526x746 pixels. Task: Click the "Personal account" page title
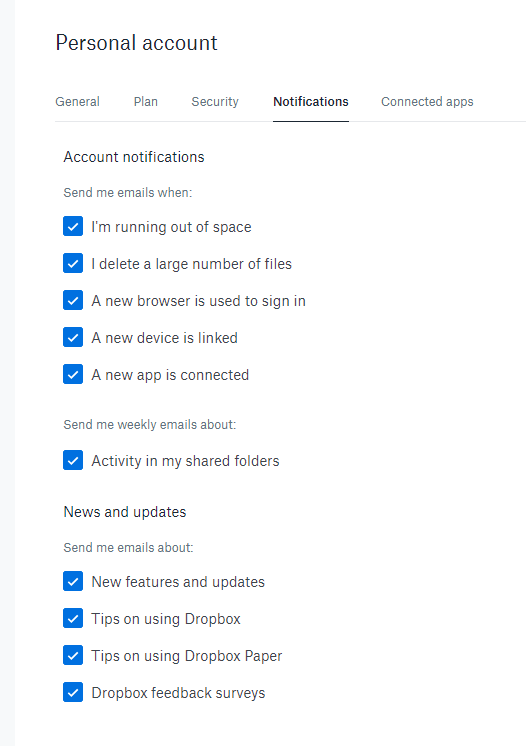pyautogui.click(x=136, y=43)
